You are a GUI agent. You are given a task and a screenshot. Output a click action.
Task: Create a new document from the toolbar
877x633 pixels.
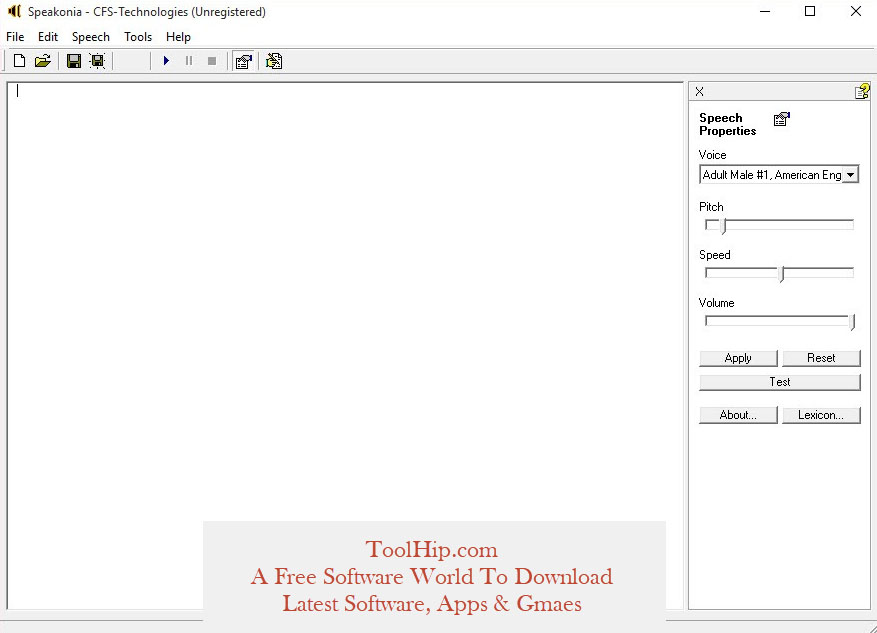(x=20, y=60)
